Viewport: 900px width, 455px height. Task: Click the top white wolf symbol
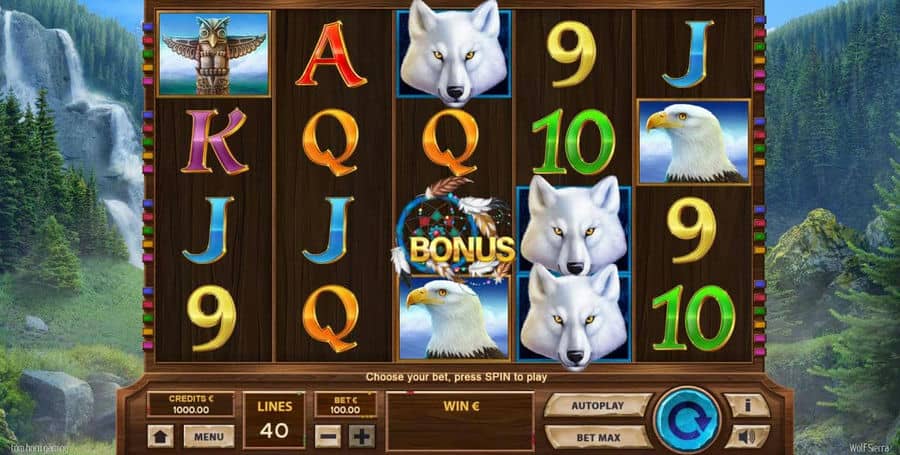point(454,53)
